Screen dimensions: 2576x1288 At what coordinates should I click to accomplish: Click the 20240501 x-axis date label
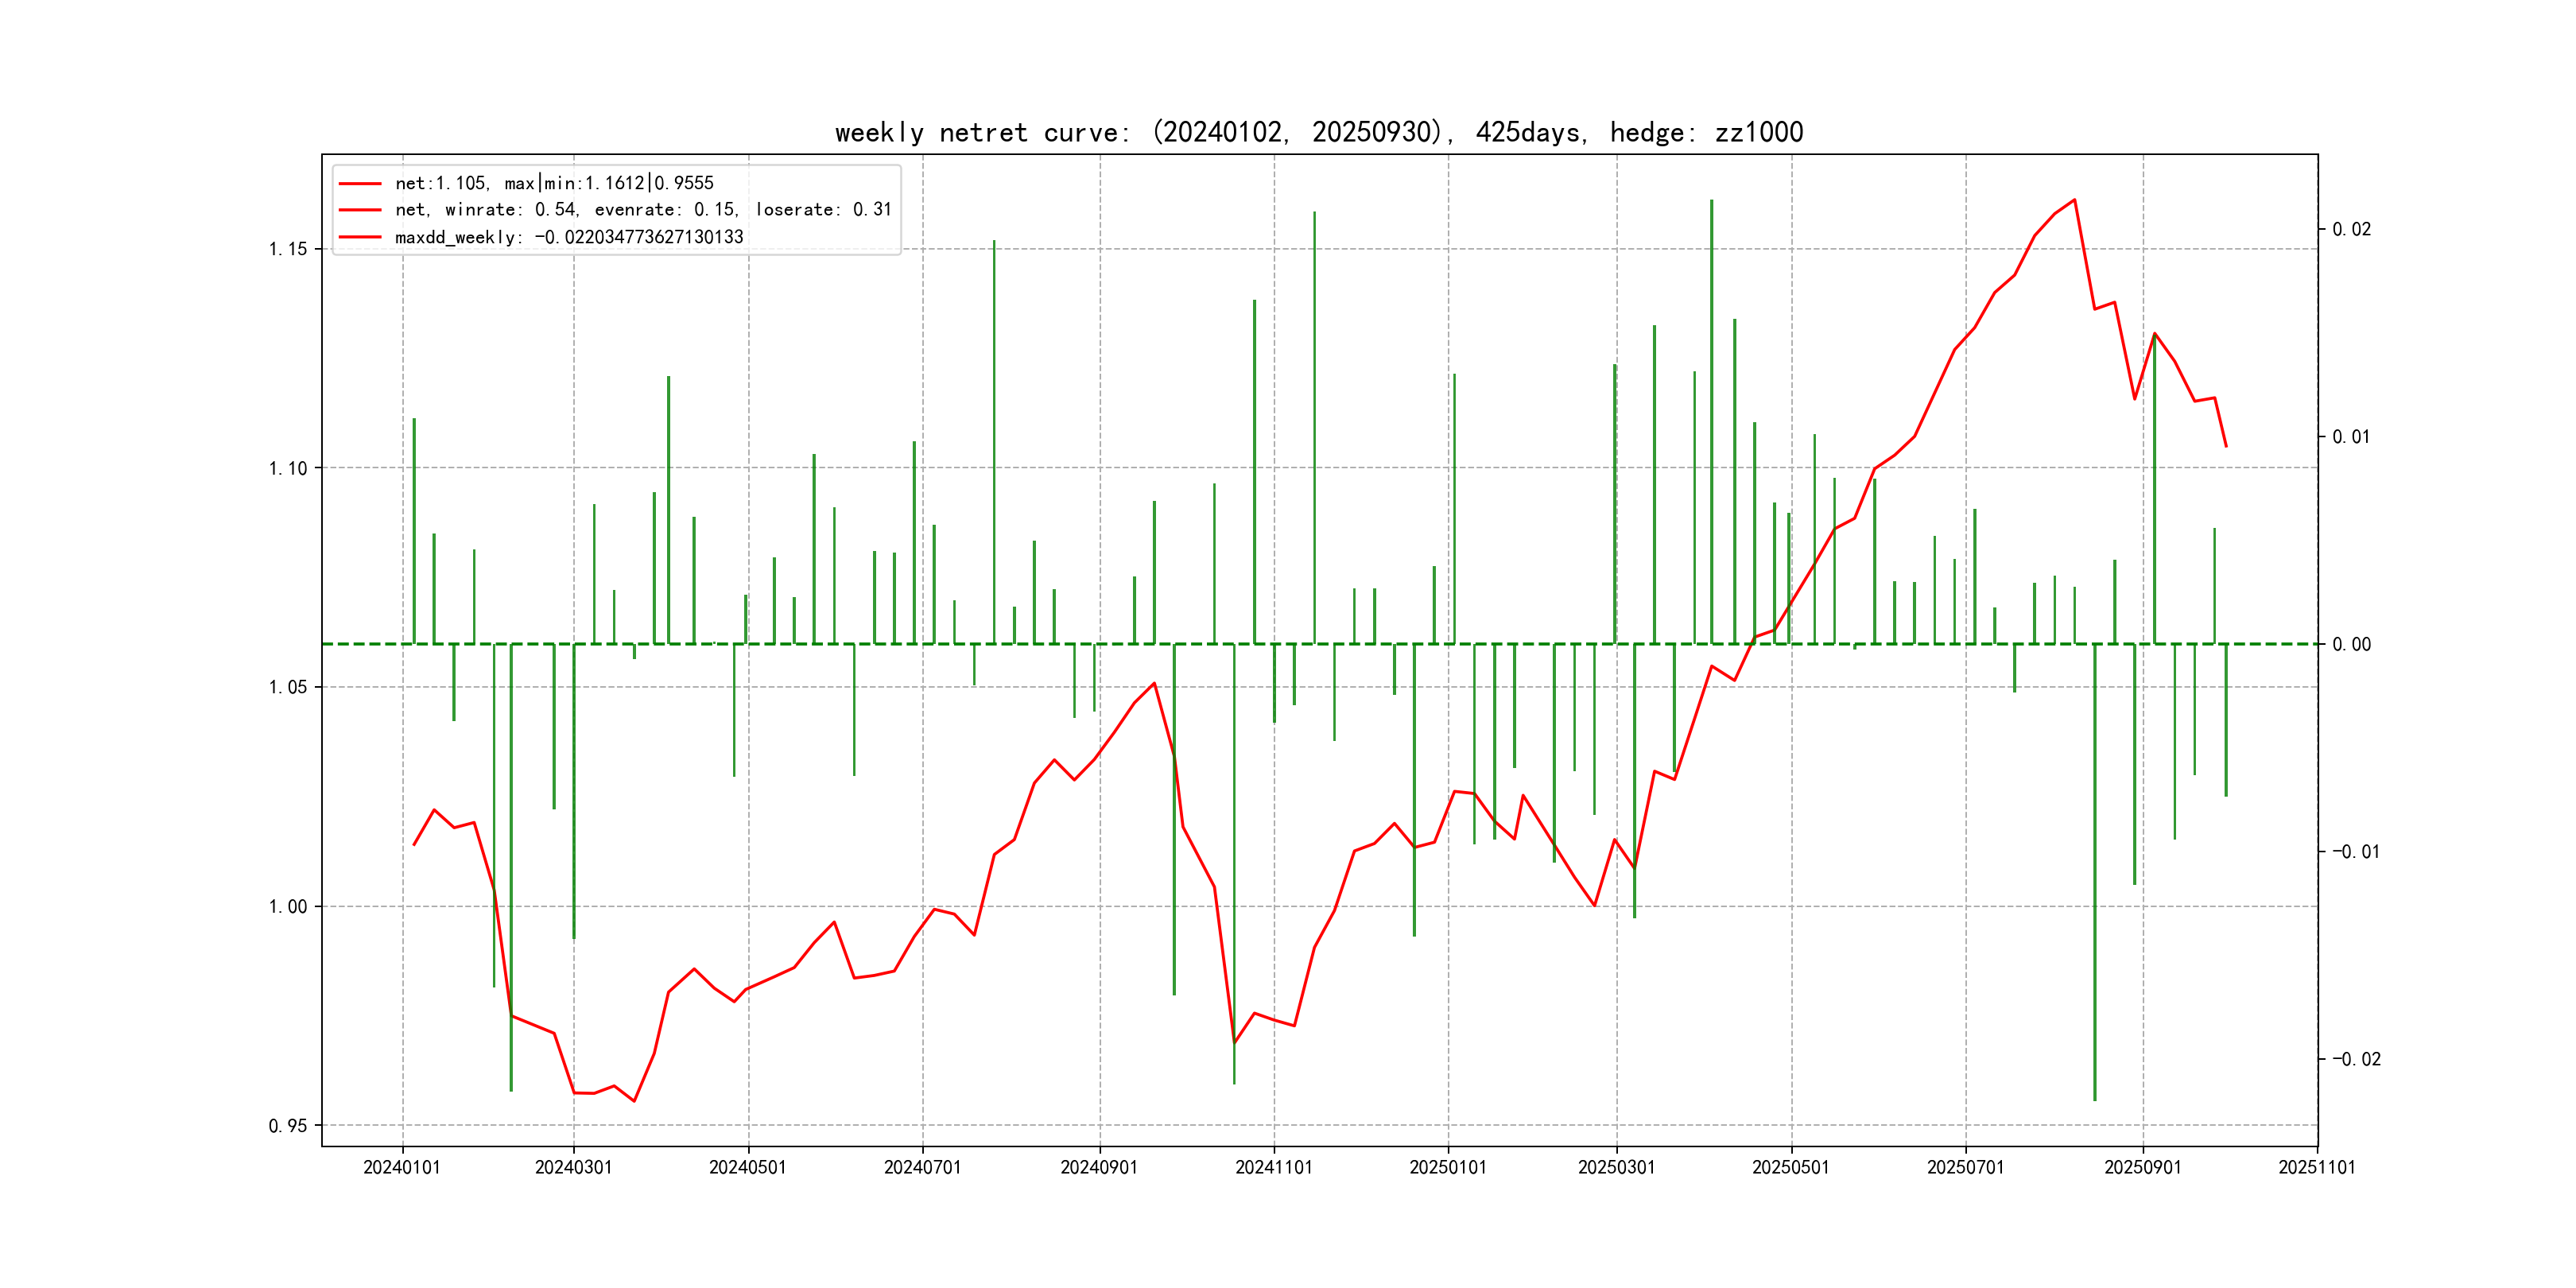tap(748, 1167)
